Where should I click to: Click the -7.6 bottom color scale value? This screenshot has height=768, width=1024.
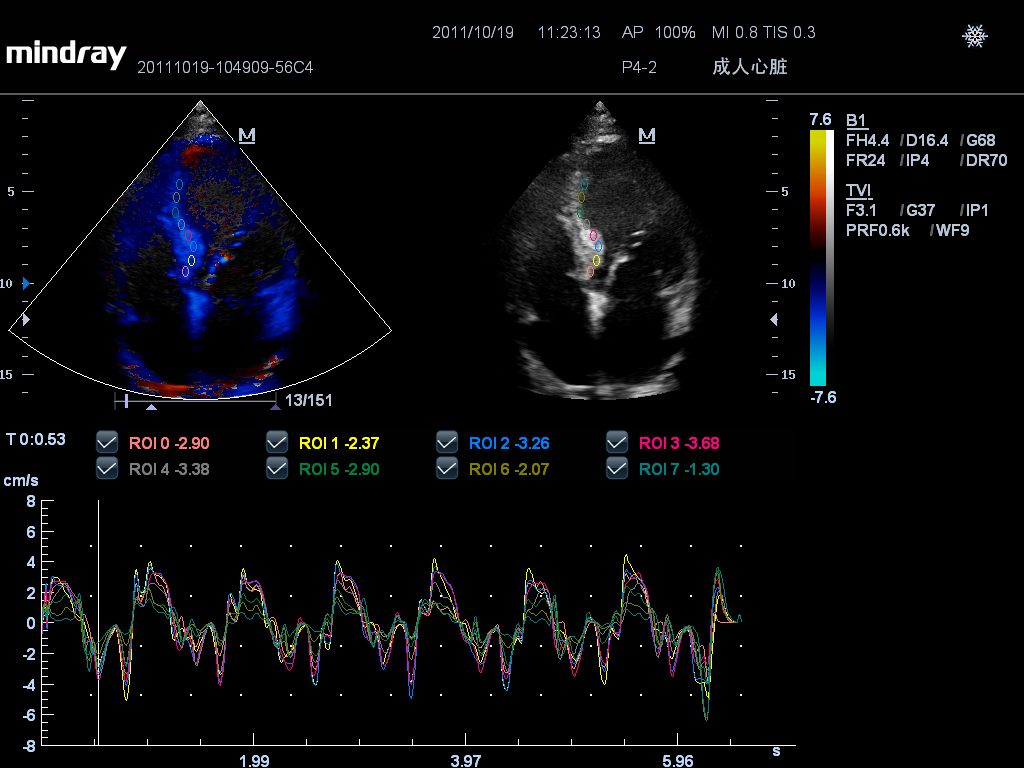823,398
